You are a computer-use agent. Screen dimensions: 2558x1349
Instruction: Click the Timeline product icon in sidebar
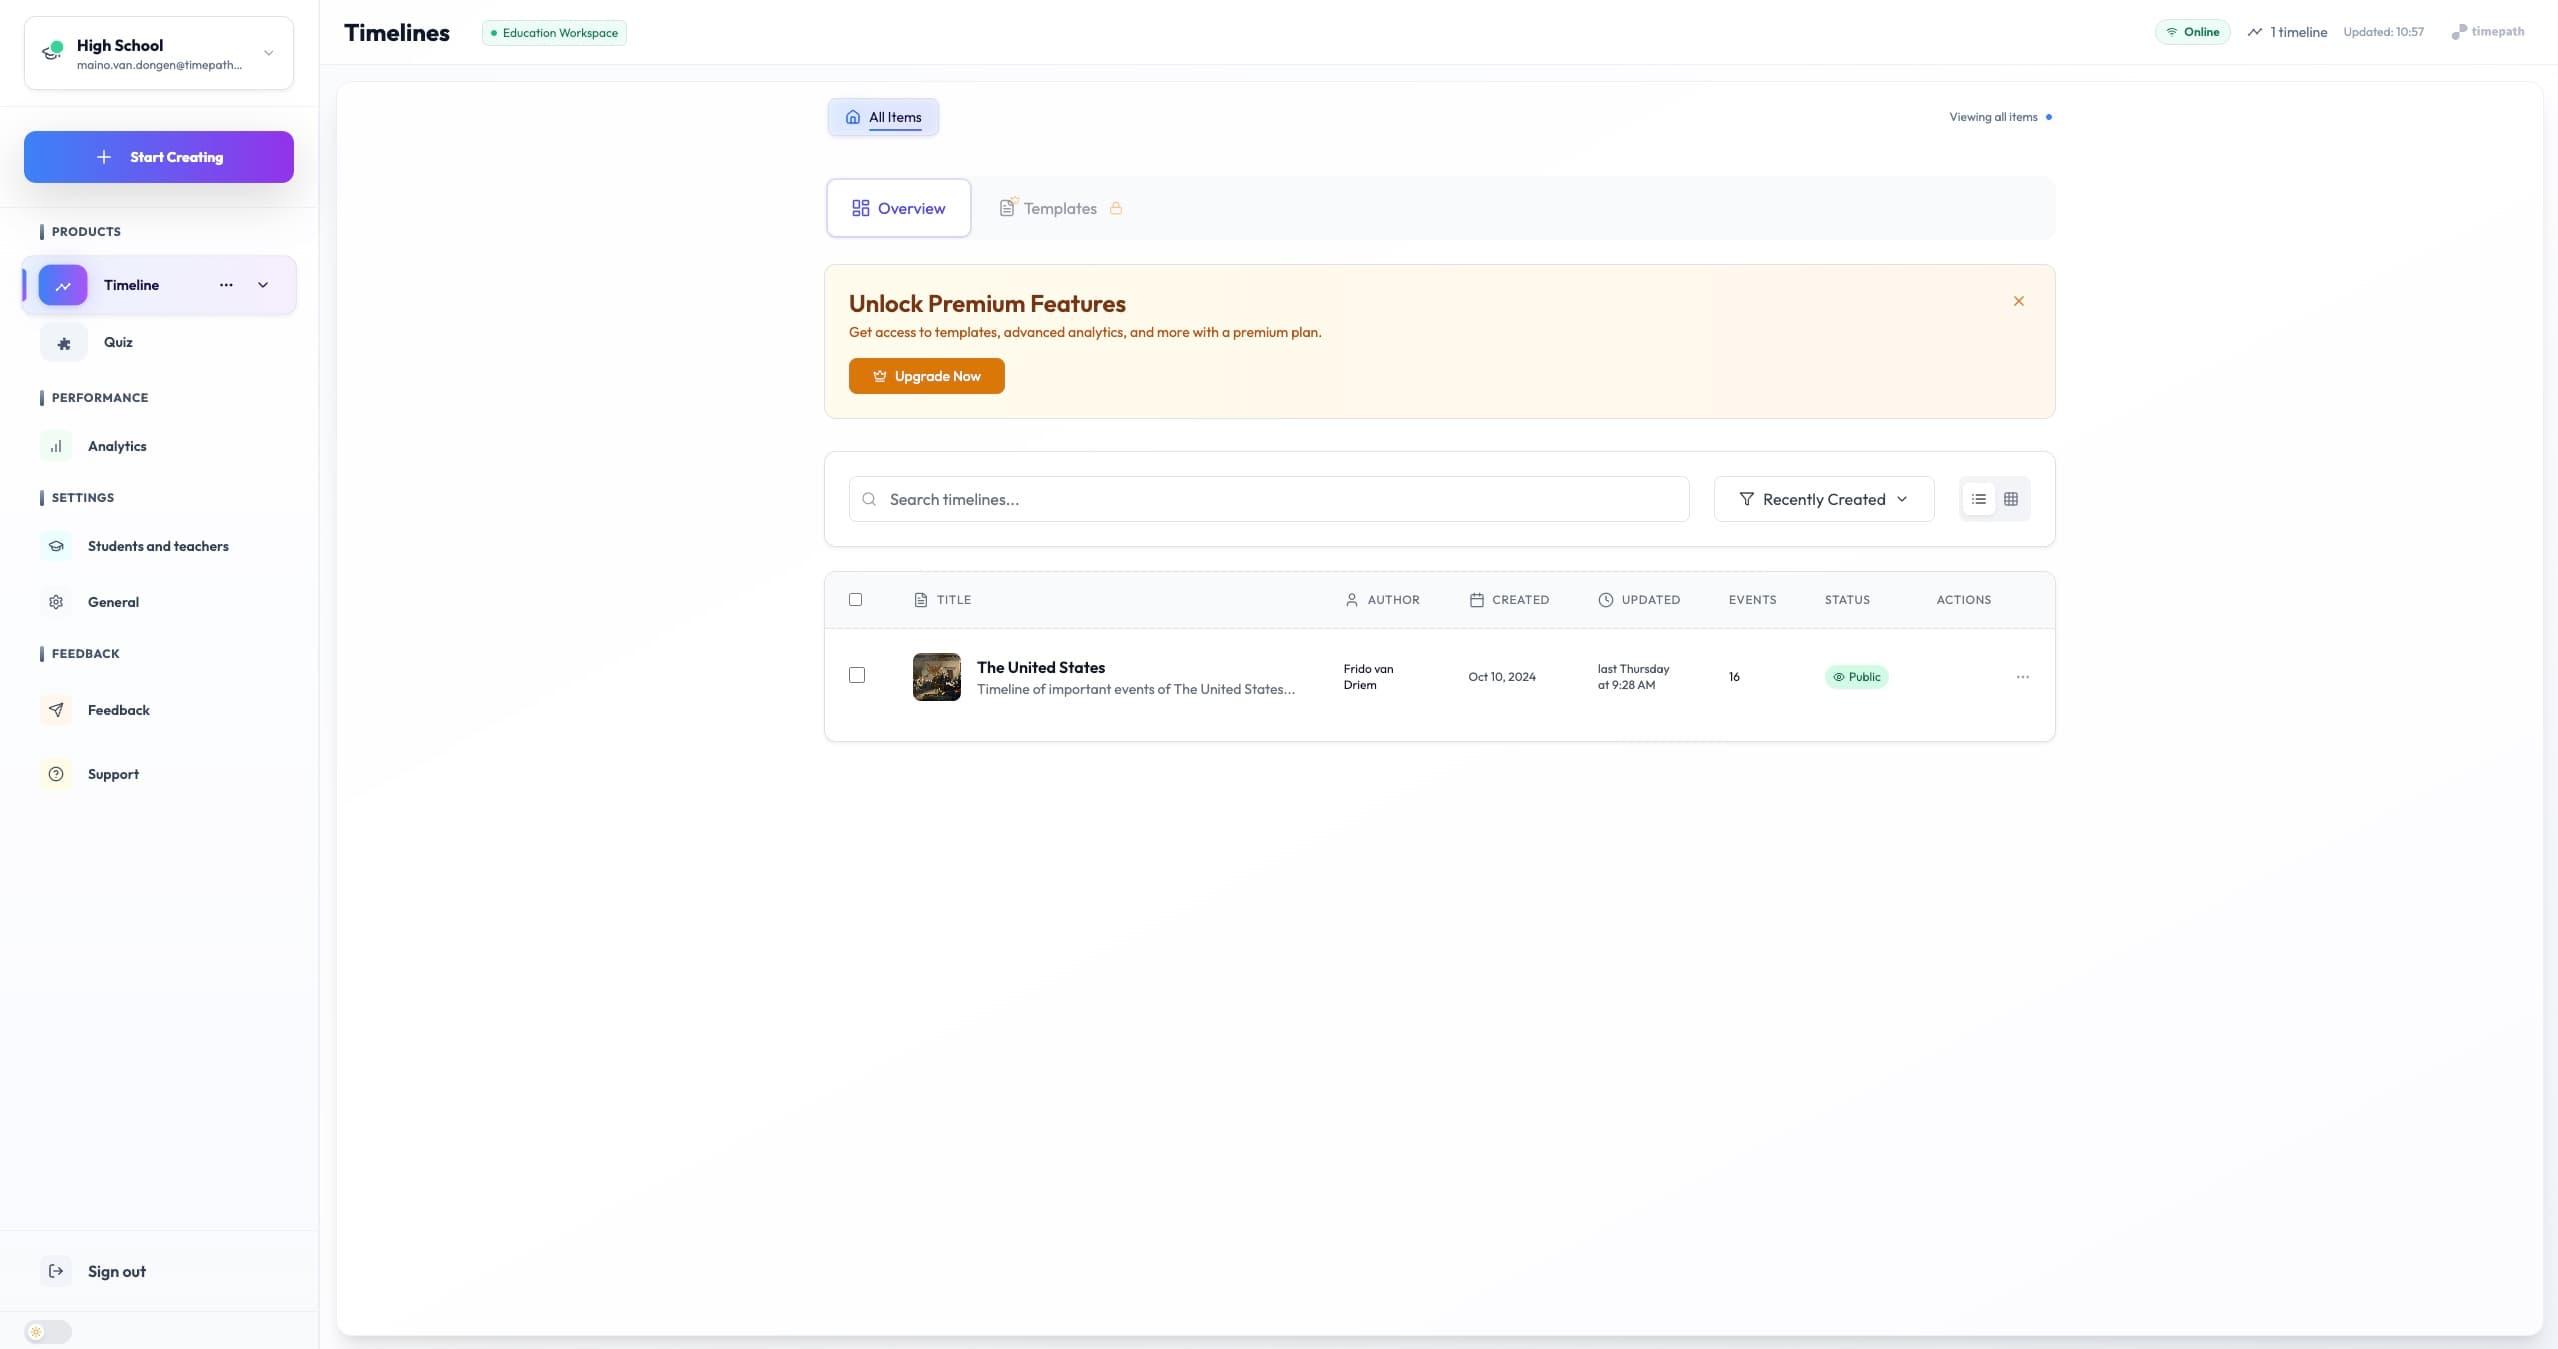[x=63, y=285]
